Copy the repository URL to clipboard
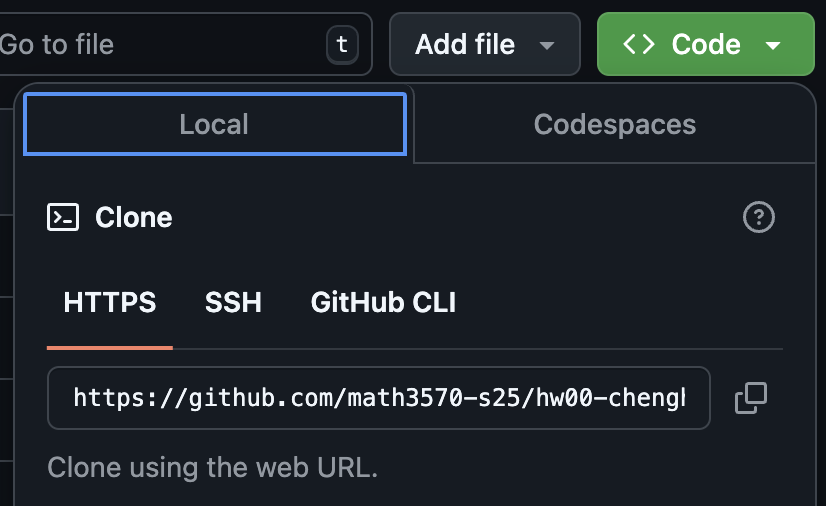The height and width of the screenshot is (506, 826). tap(751, 398)
